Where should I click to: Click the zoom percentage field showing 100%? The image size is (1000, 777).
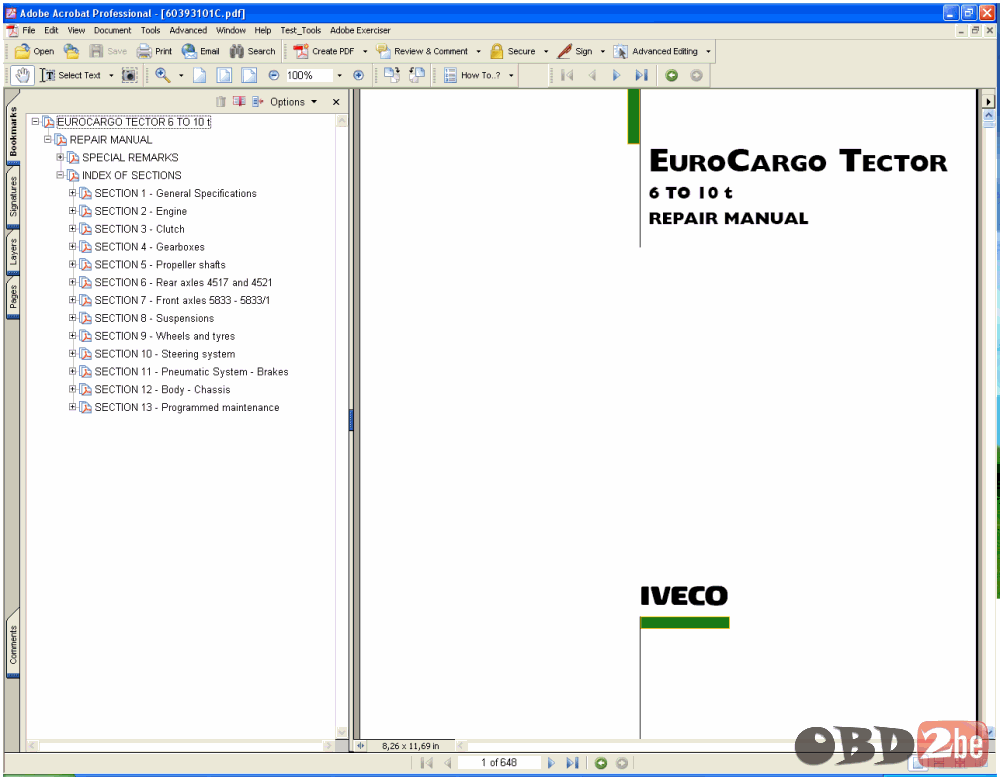[x=308, y=75]
